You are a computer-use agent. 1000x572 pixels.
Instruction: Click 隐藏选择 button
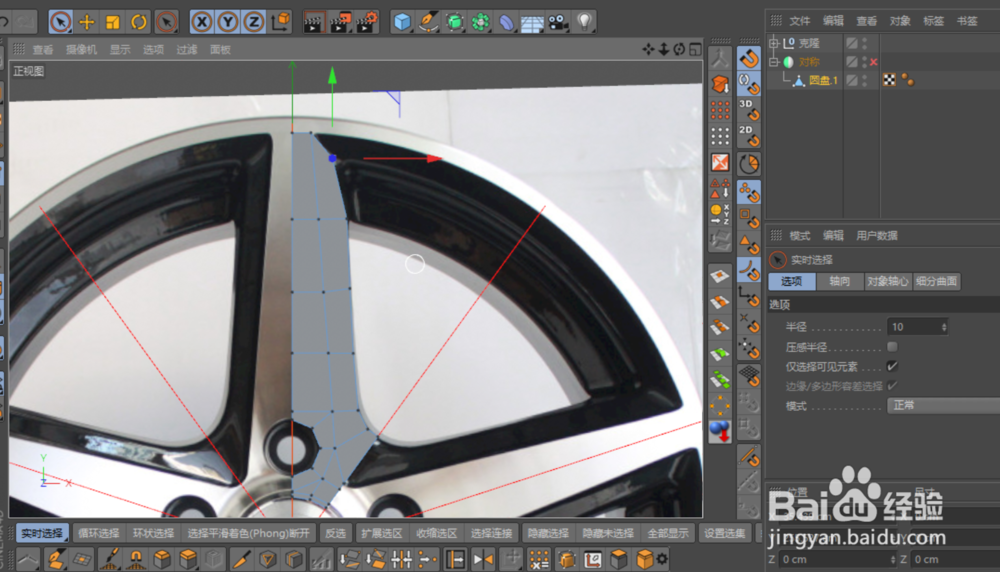548,533
